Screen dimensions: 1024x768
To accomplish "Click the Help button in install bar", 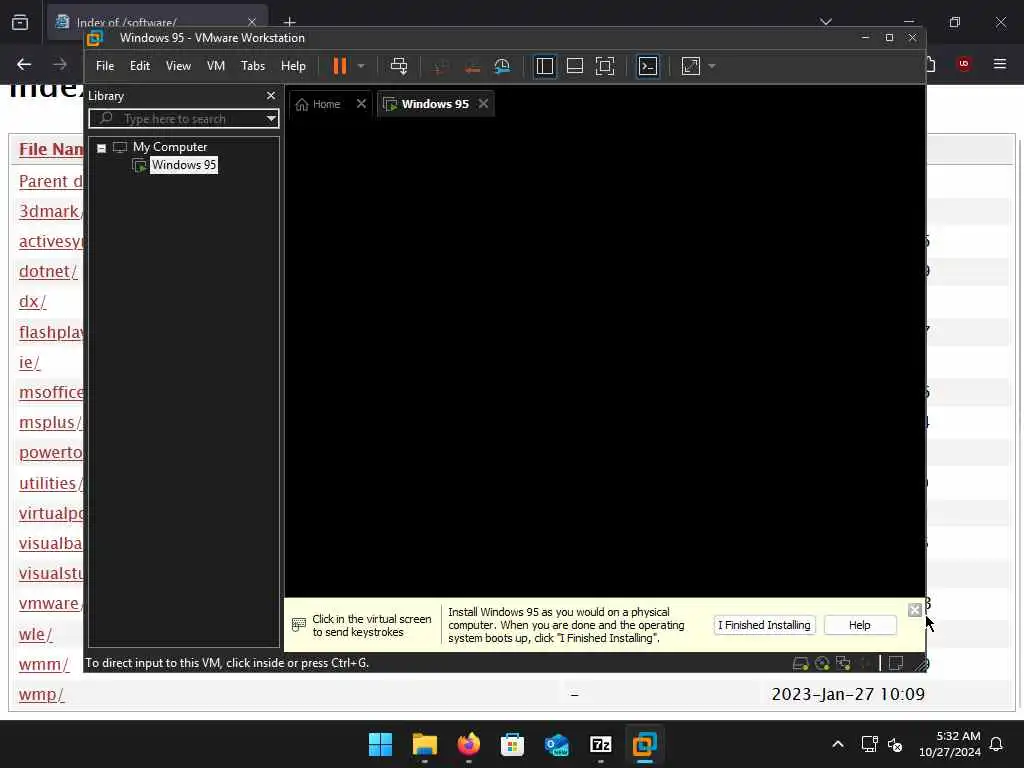I will click(x=859, y=625).
